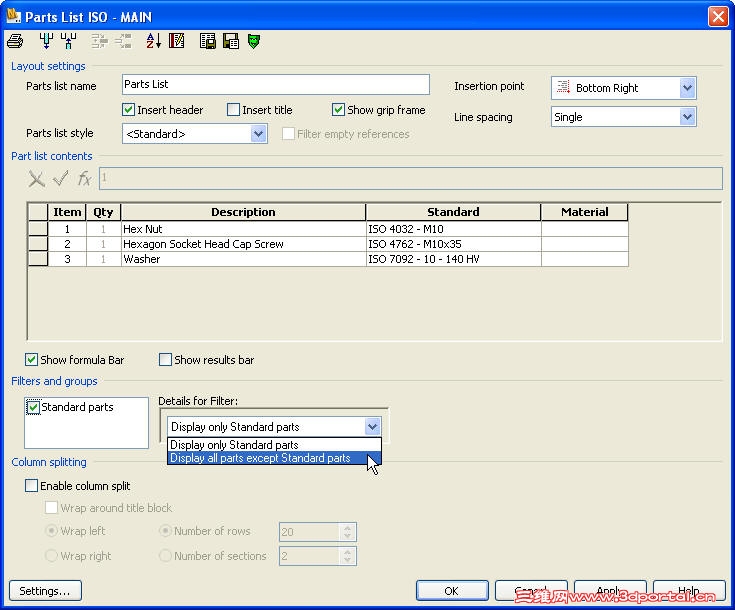The image size is (735, 610).
Task: Select the Wrap left radio button
Action: (x=51, y=531)
